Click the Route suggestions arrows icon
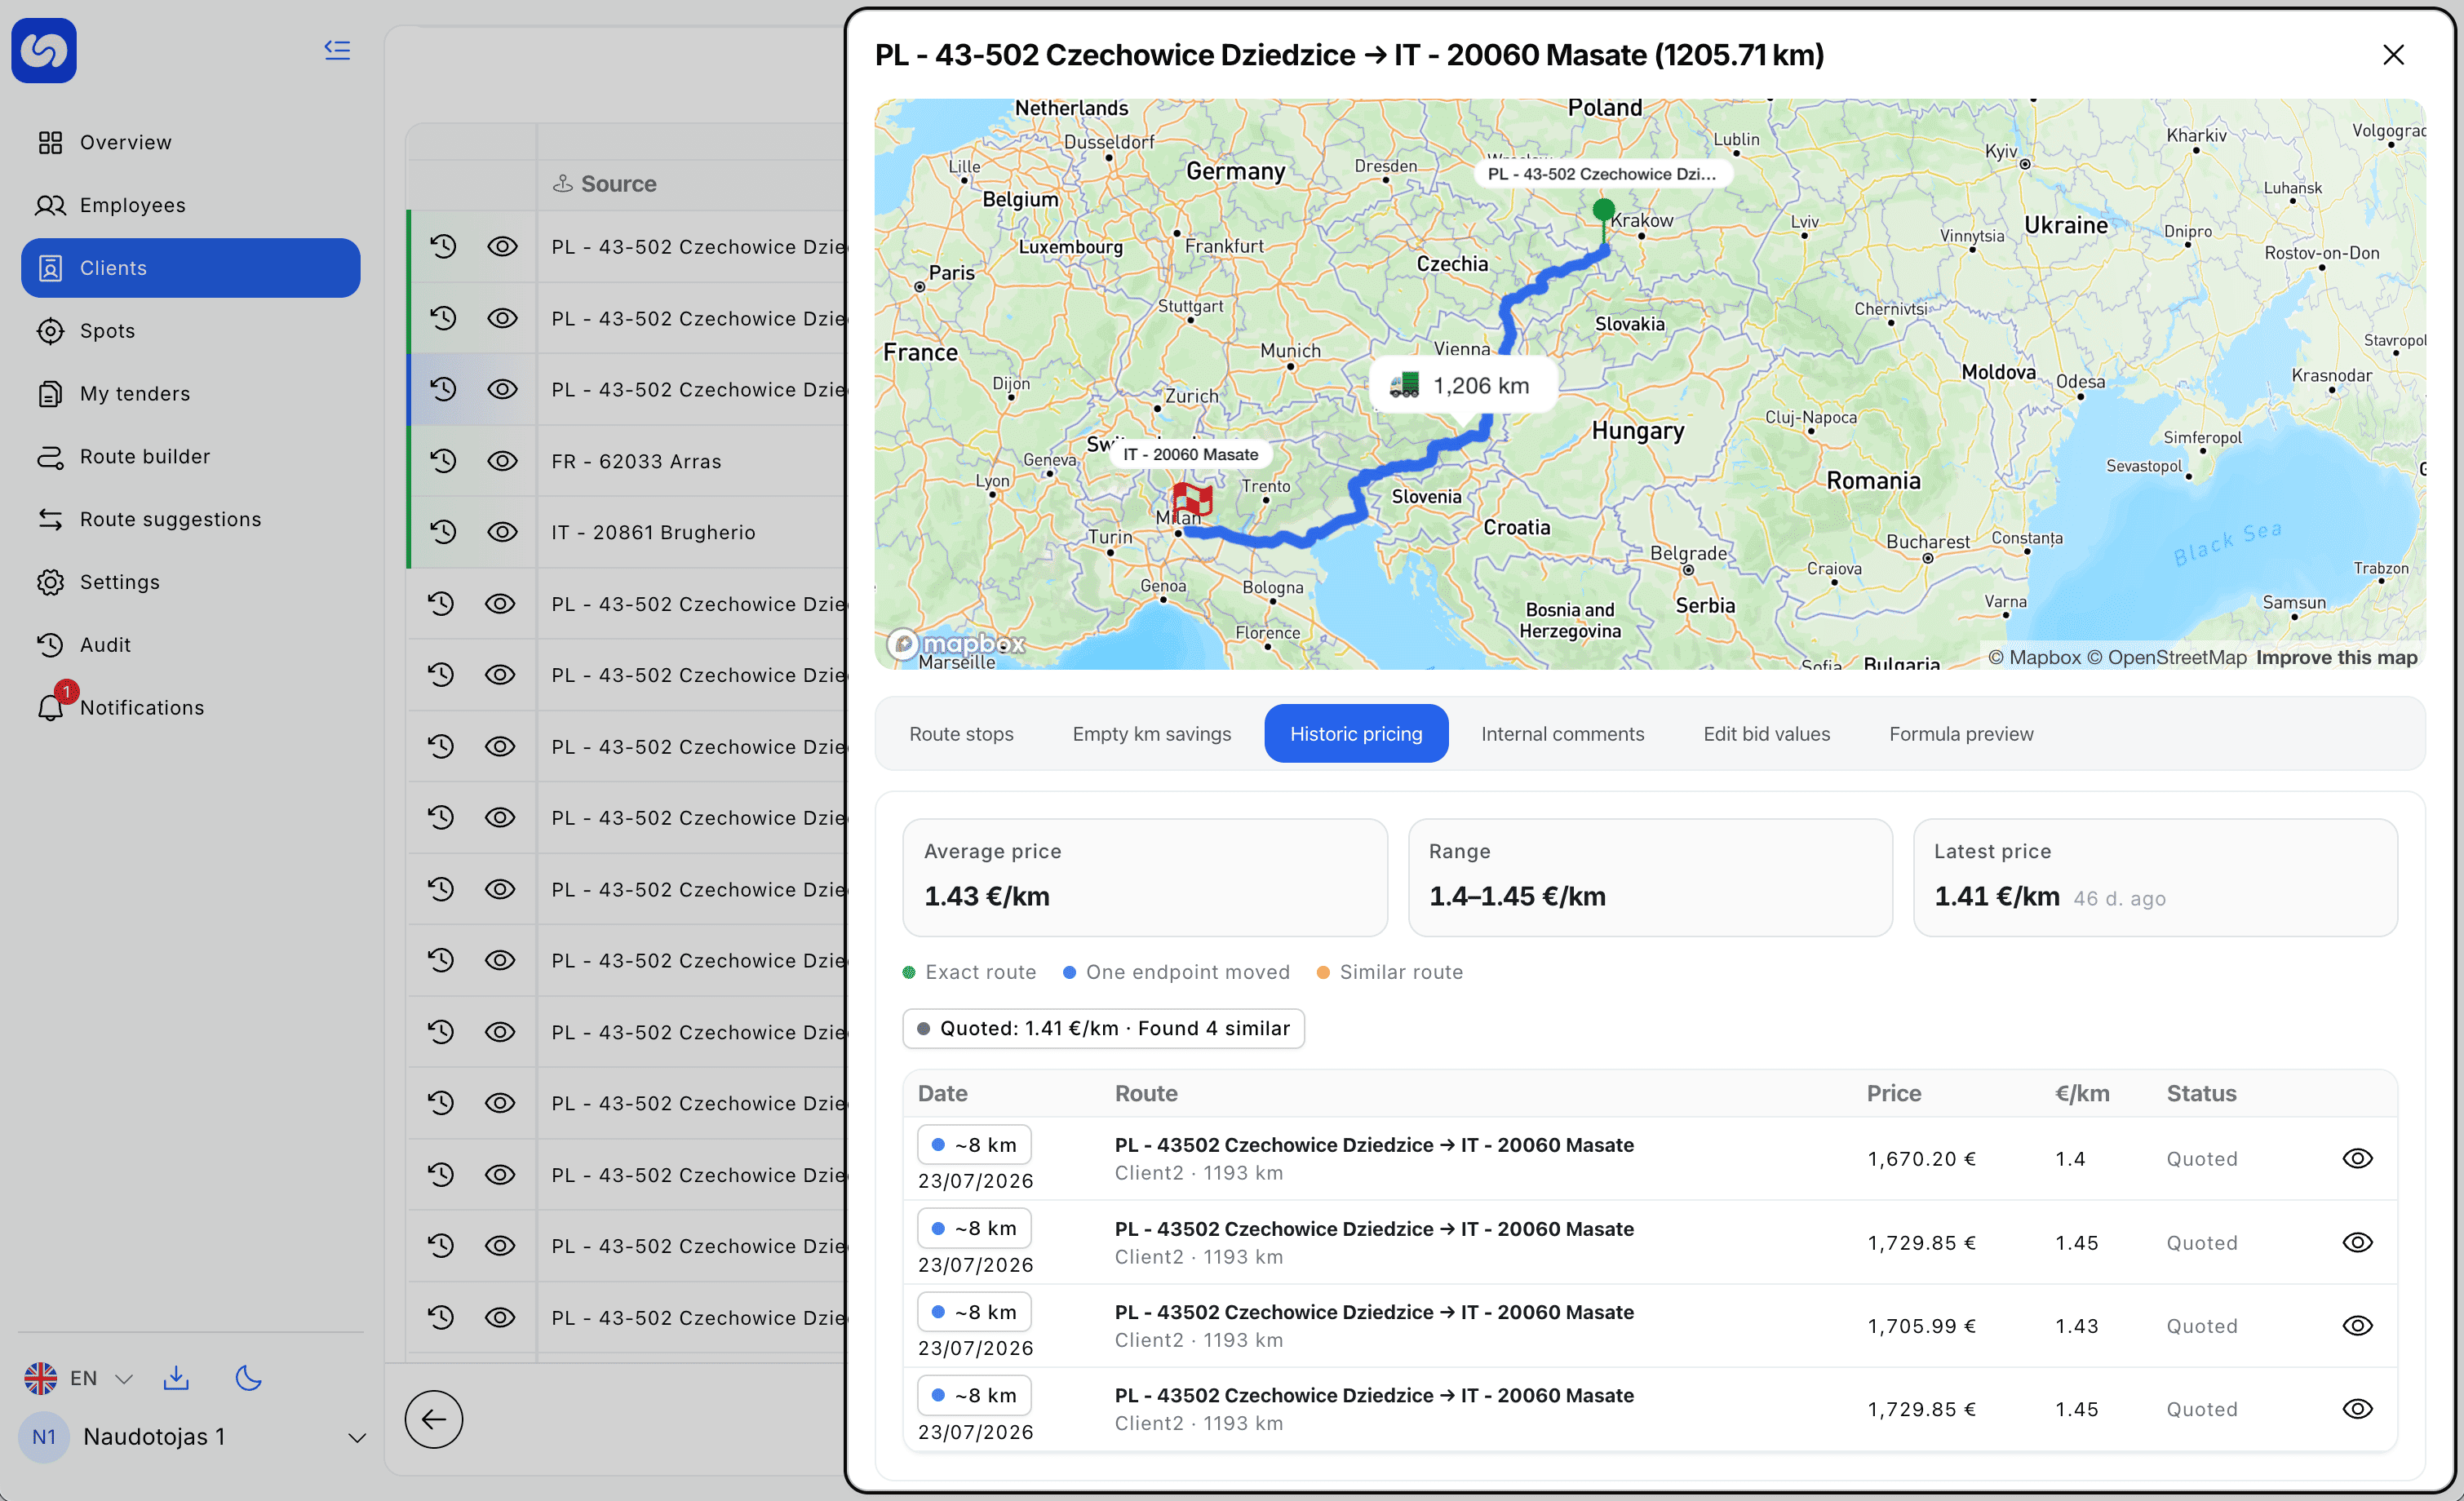The image size is (2464, 1501). pos(50,519)
